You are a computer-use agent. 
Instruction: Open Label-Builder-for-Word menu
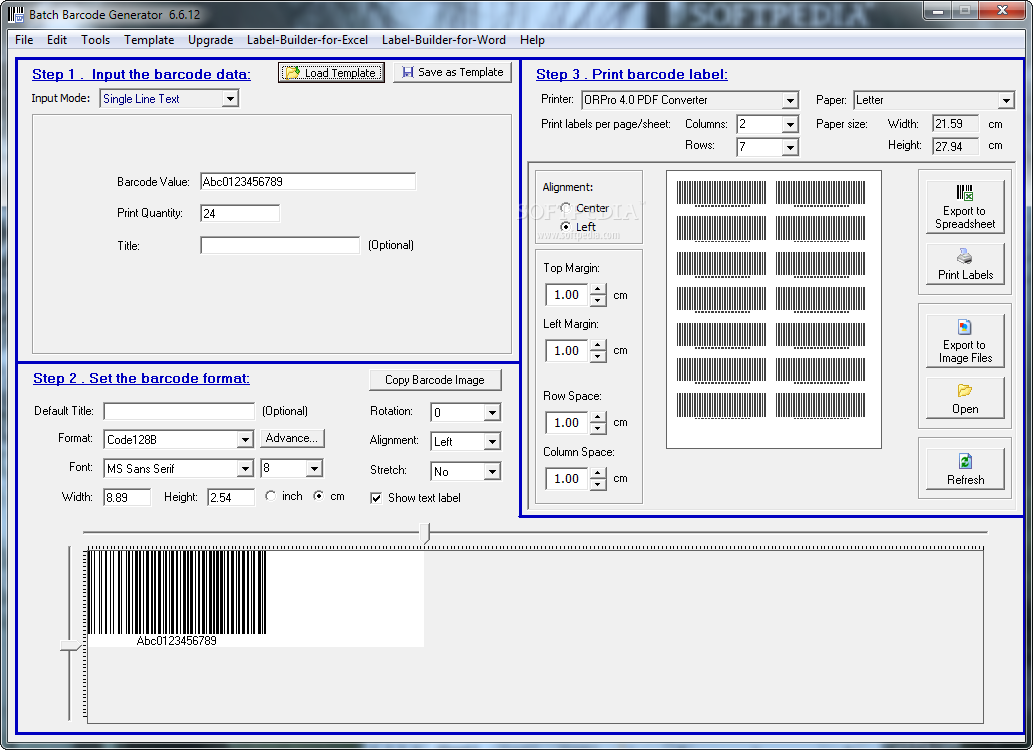click(443, 40)
